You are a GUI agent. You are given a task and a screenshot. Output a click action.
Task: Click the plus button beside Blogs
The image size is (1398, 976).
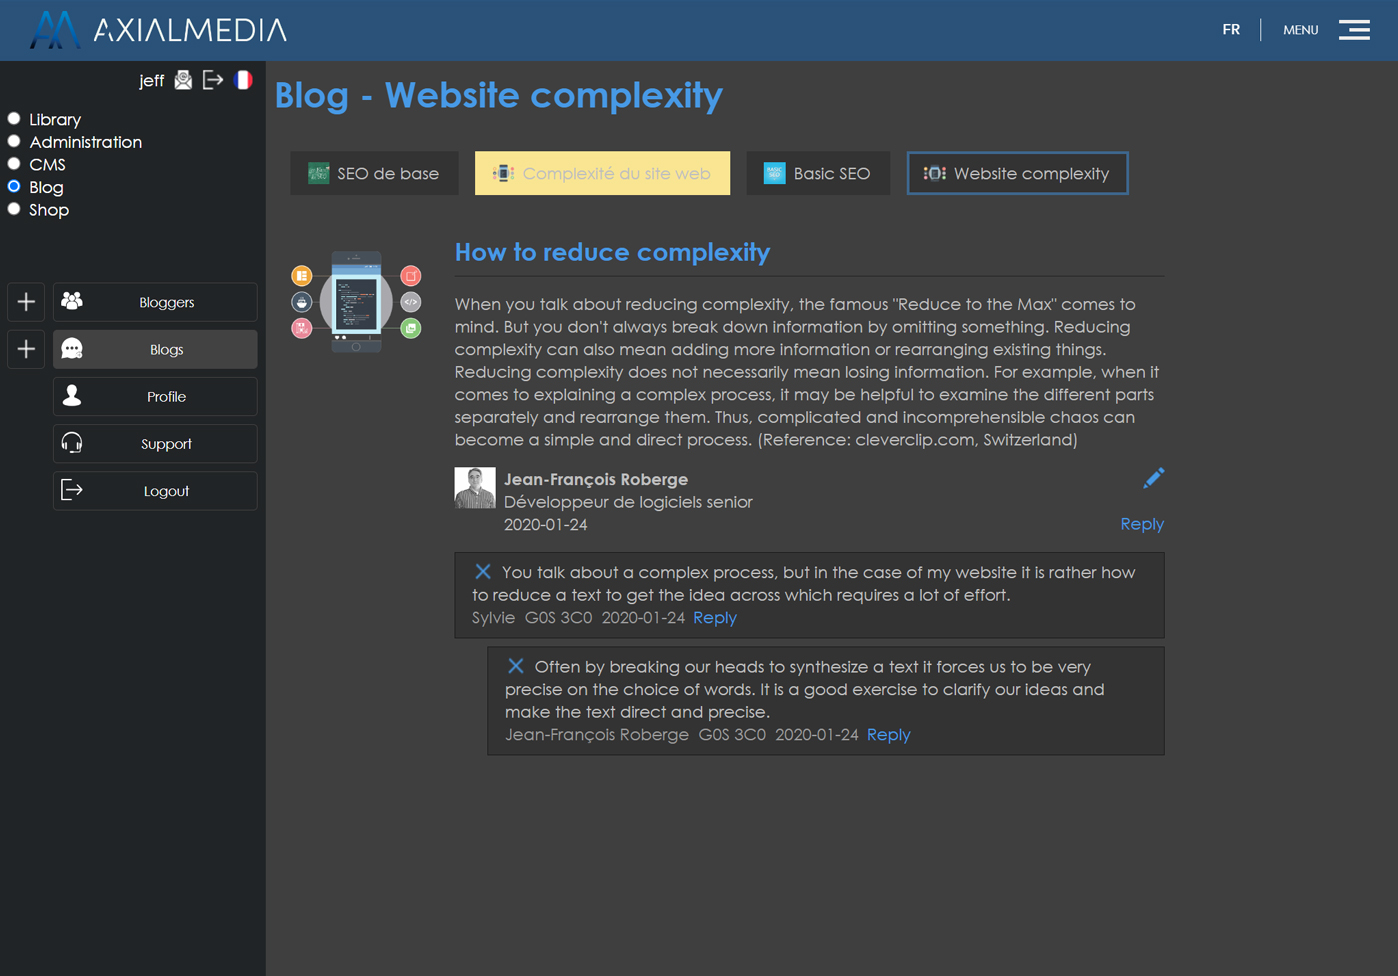[x=26, y=349]
